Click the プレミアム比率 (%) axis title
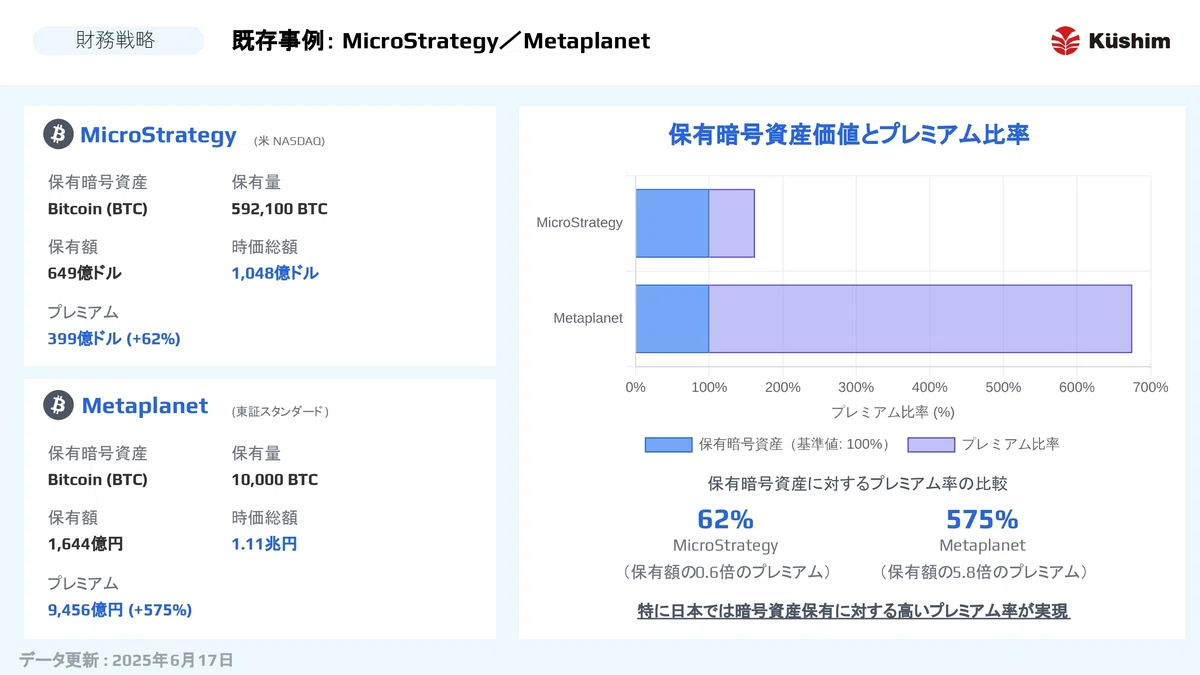Viewport: 1200px width, 675px height. click(893, 411)
